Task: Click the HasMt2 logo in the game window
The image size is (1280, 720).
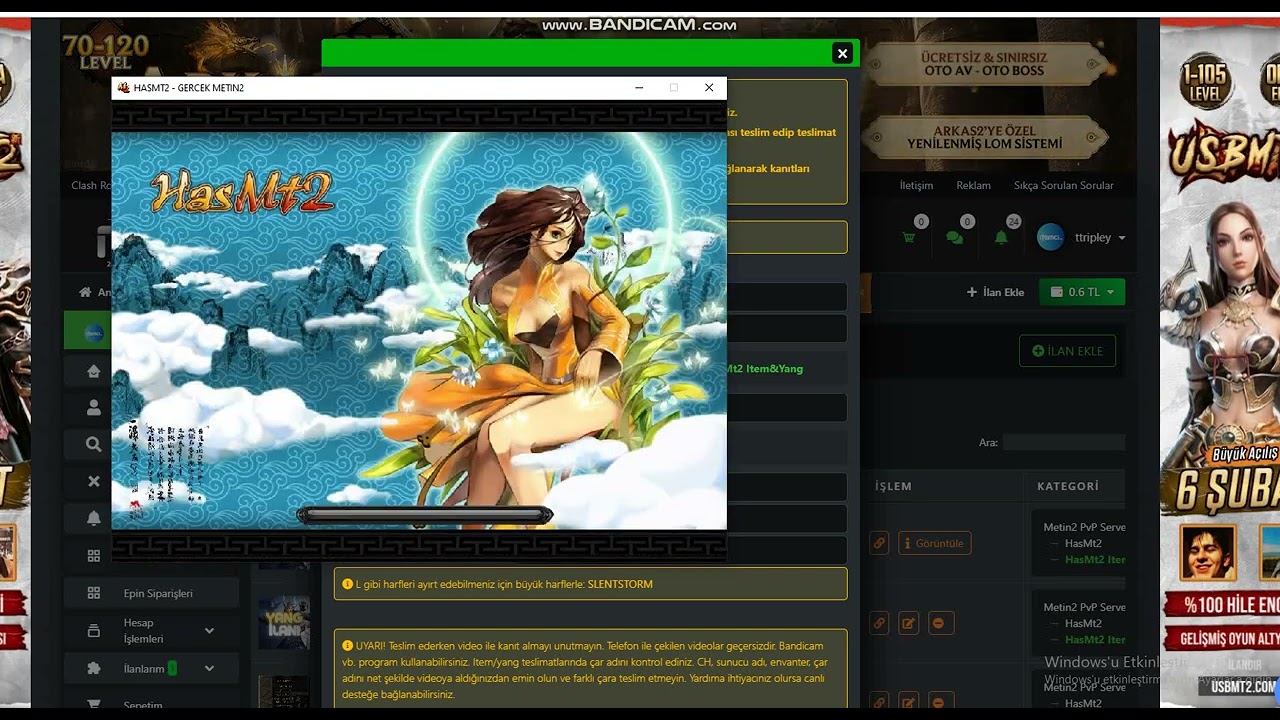Action: pyautogui.click(x=242, y=194)
